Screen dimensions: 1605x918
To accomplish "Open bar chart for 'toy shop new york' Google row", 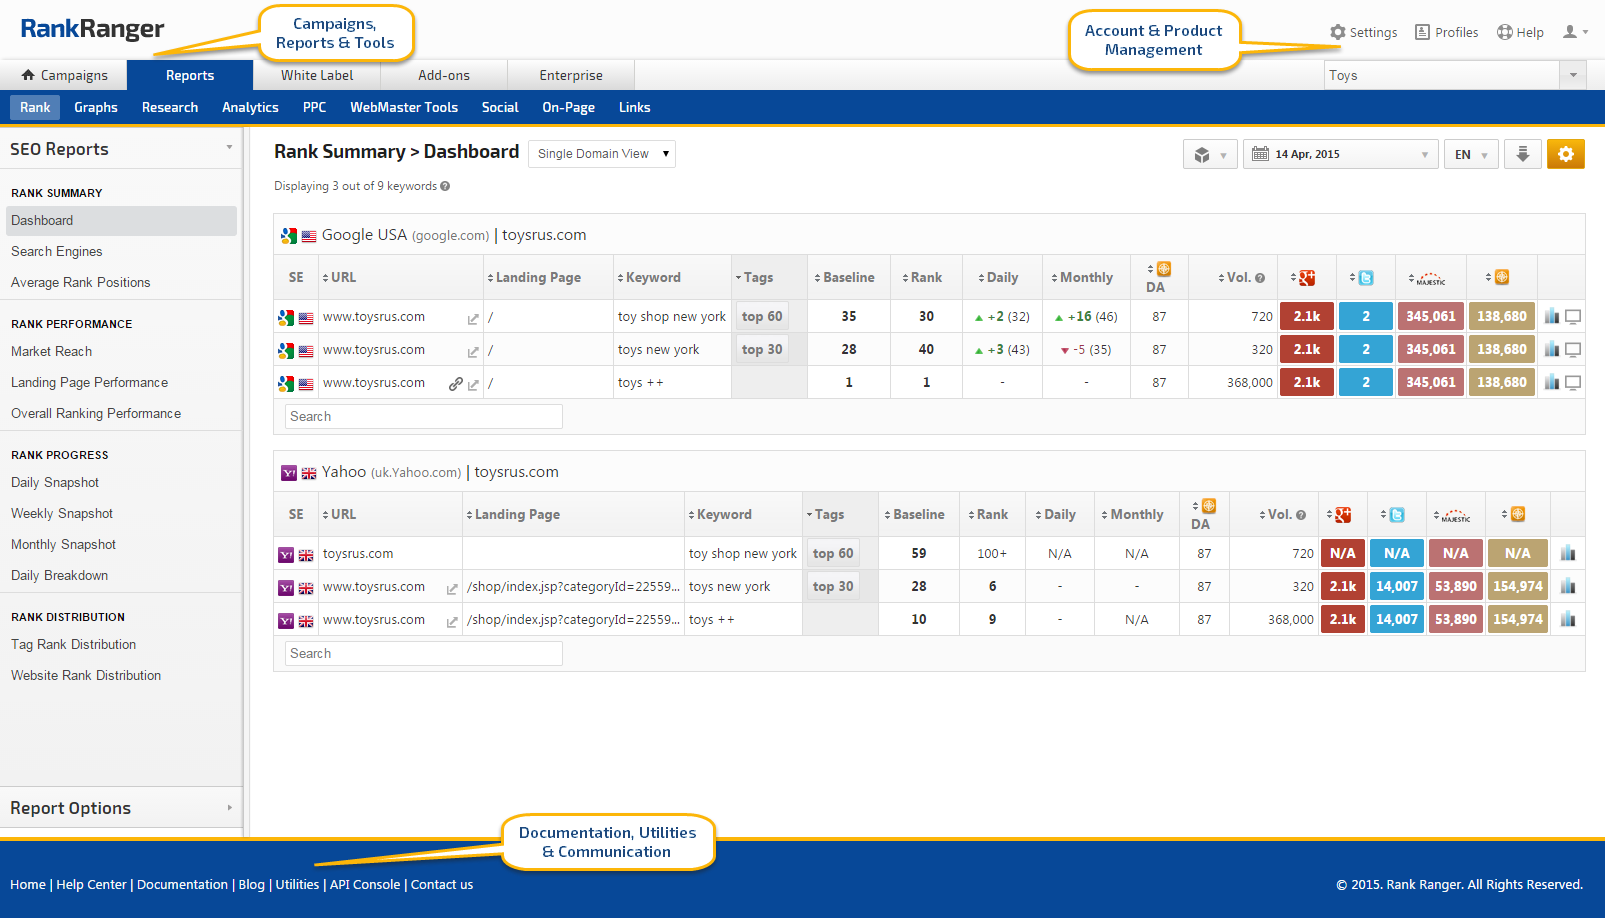I will click(x=1552, y=316).
